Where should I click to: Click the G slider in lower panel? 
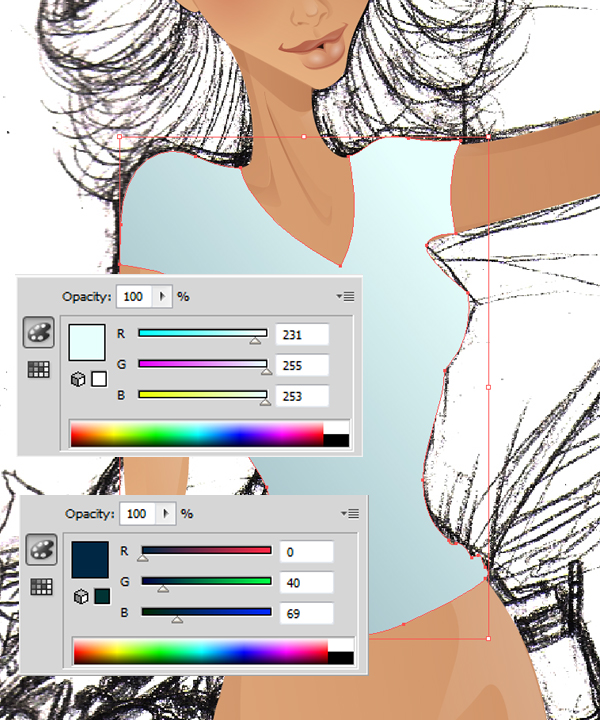[207, 581]
